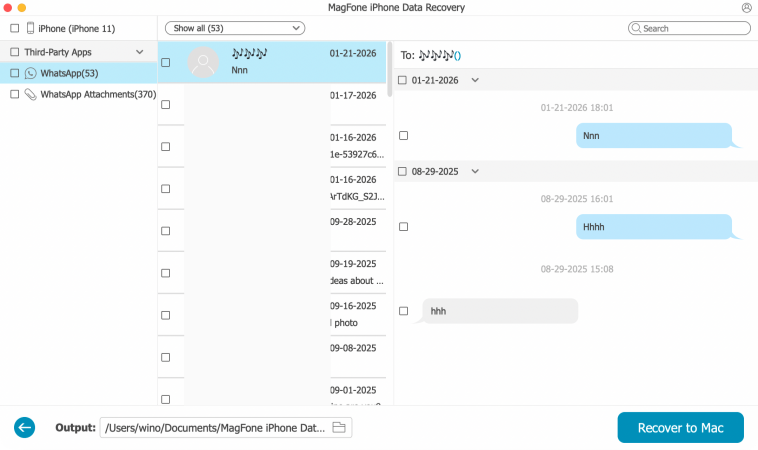The image size is (758, 450).
Task: Open the conversation dated 09-08-2025
Action: click(x=272, y=357)
